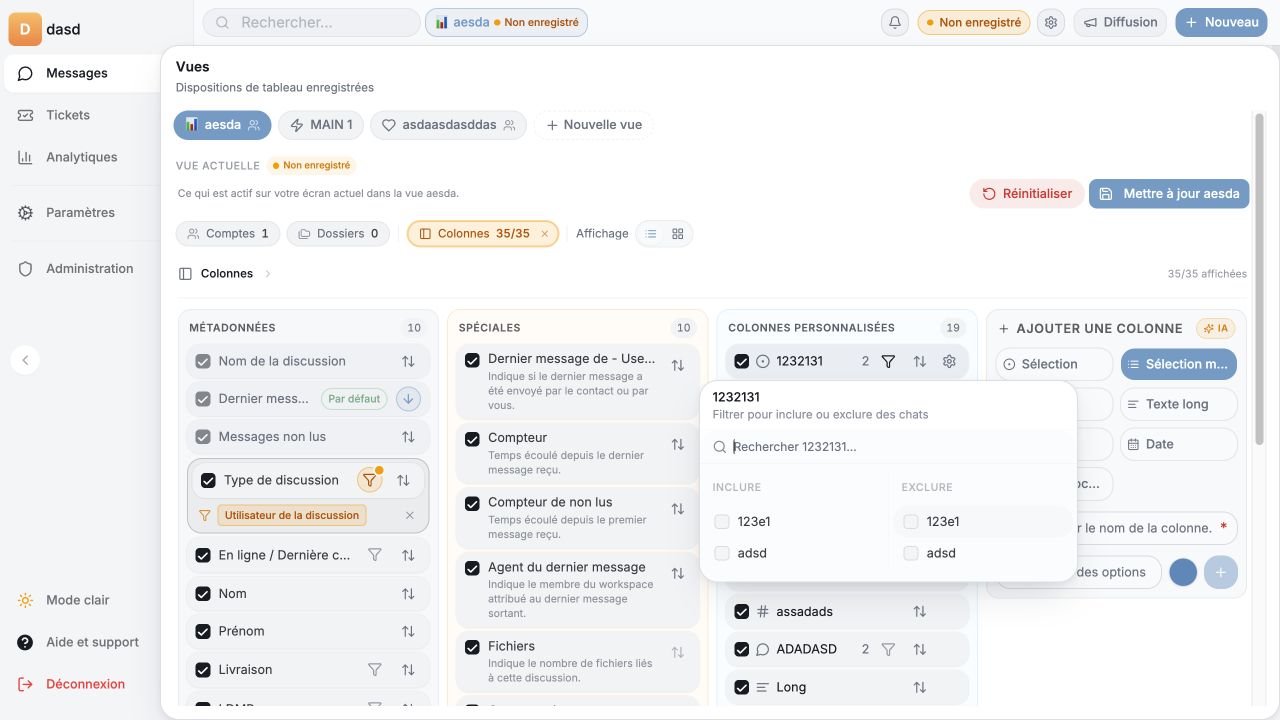1280x720 pixels.
Task: Open the Dossiers 0 filter chip
Action: pos(339,233)
